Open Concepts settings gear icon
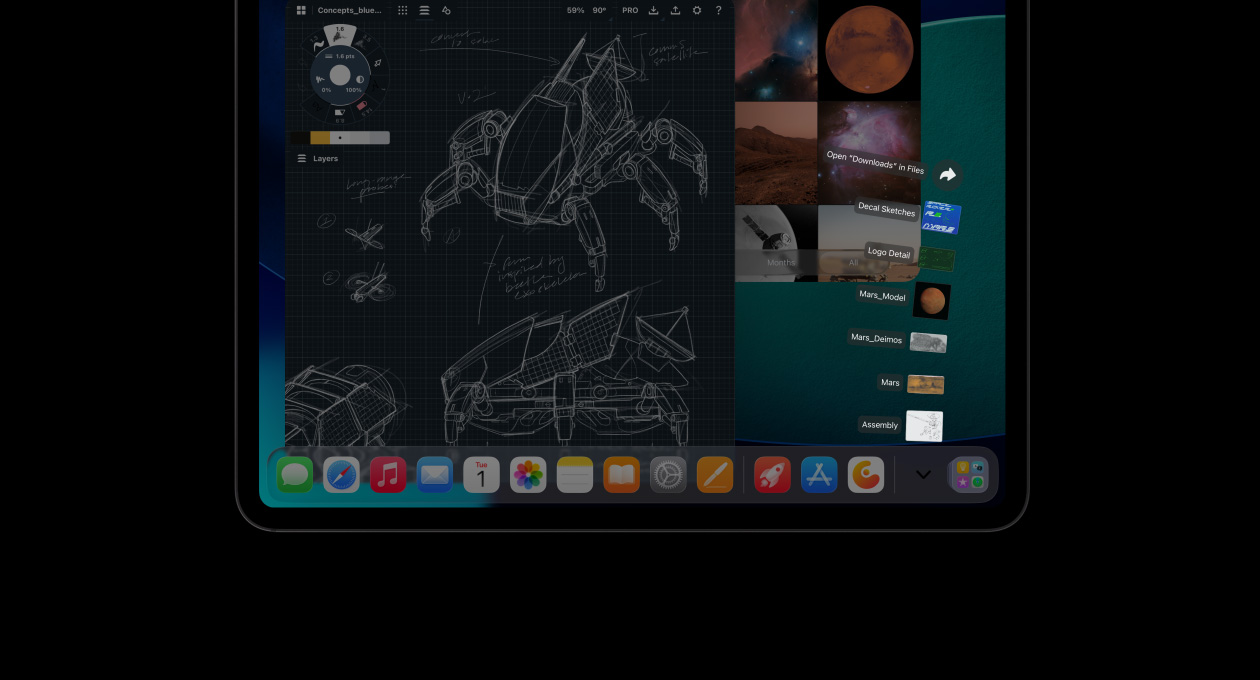Screen dimensions: 1260x680 [x=697, y=10]
